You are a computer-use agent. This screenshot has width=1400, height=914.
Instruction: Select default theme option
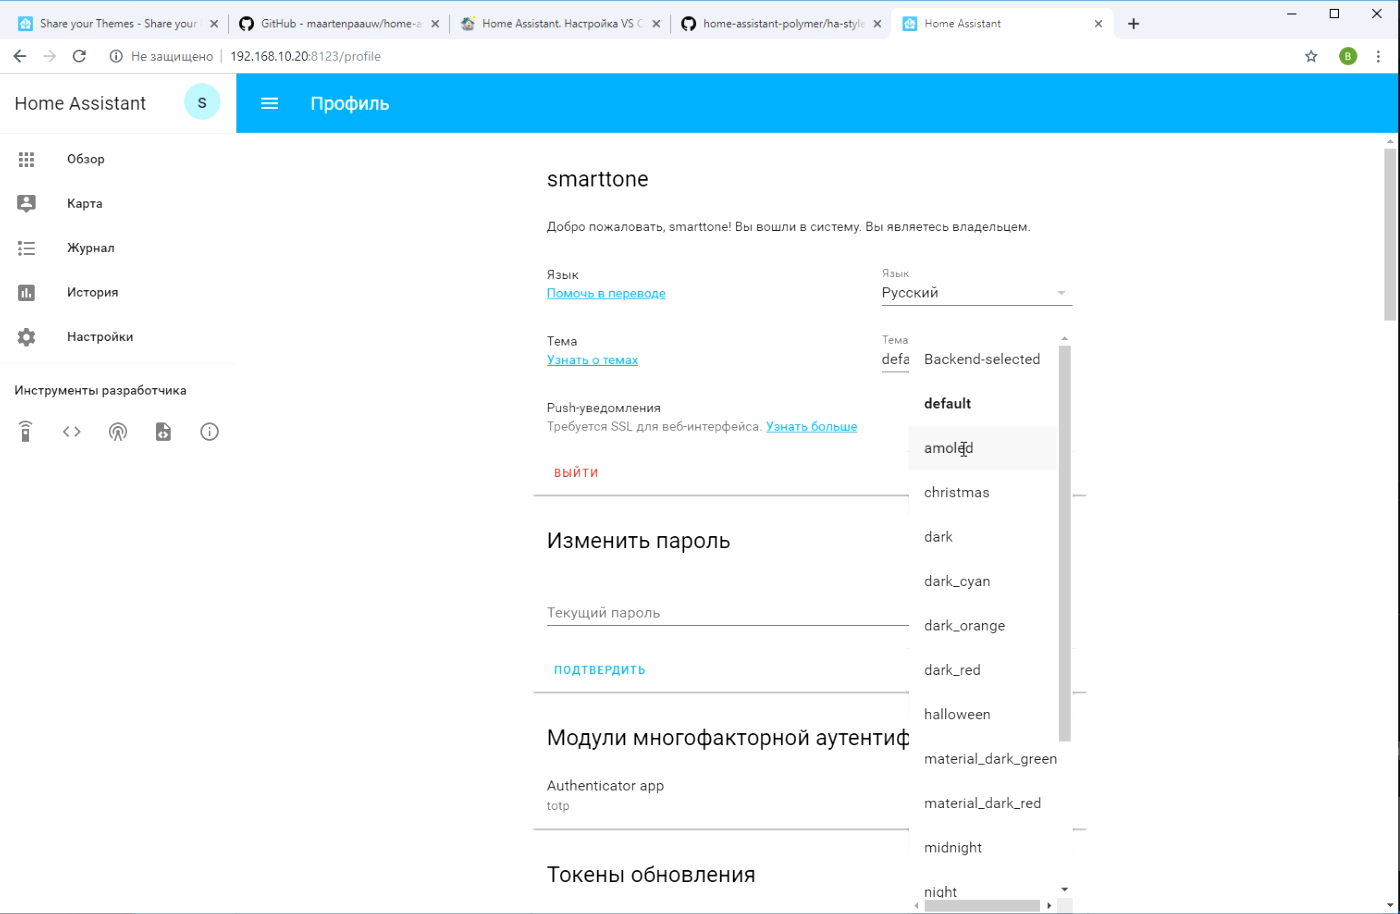(x=982, y=403)
